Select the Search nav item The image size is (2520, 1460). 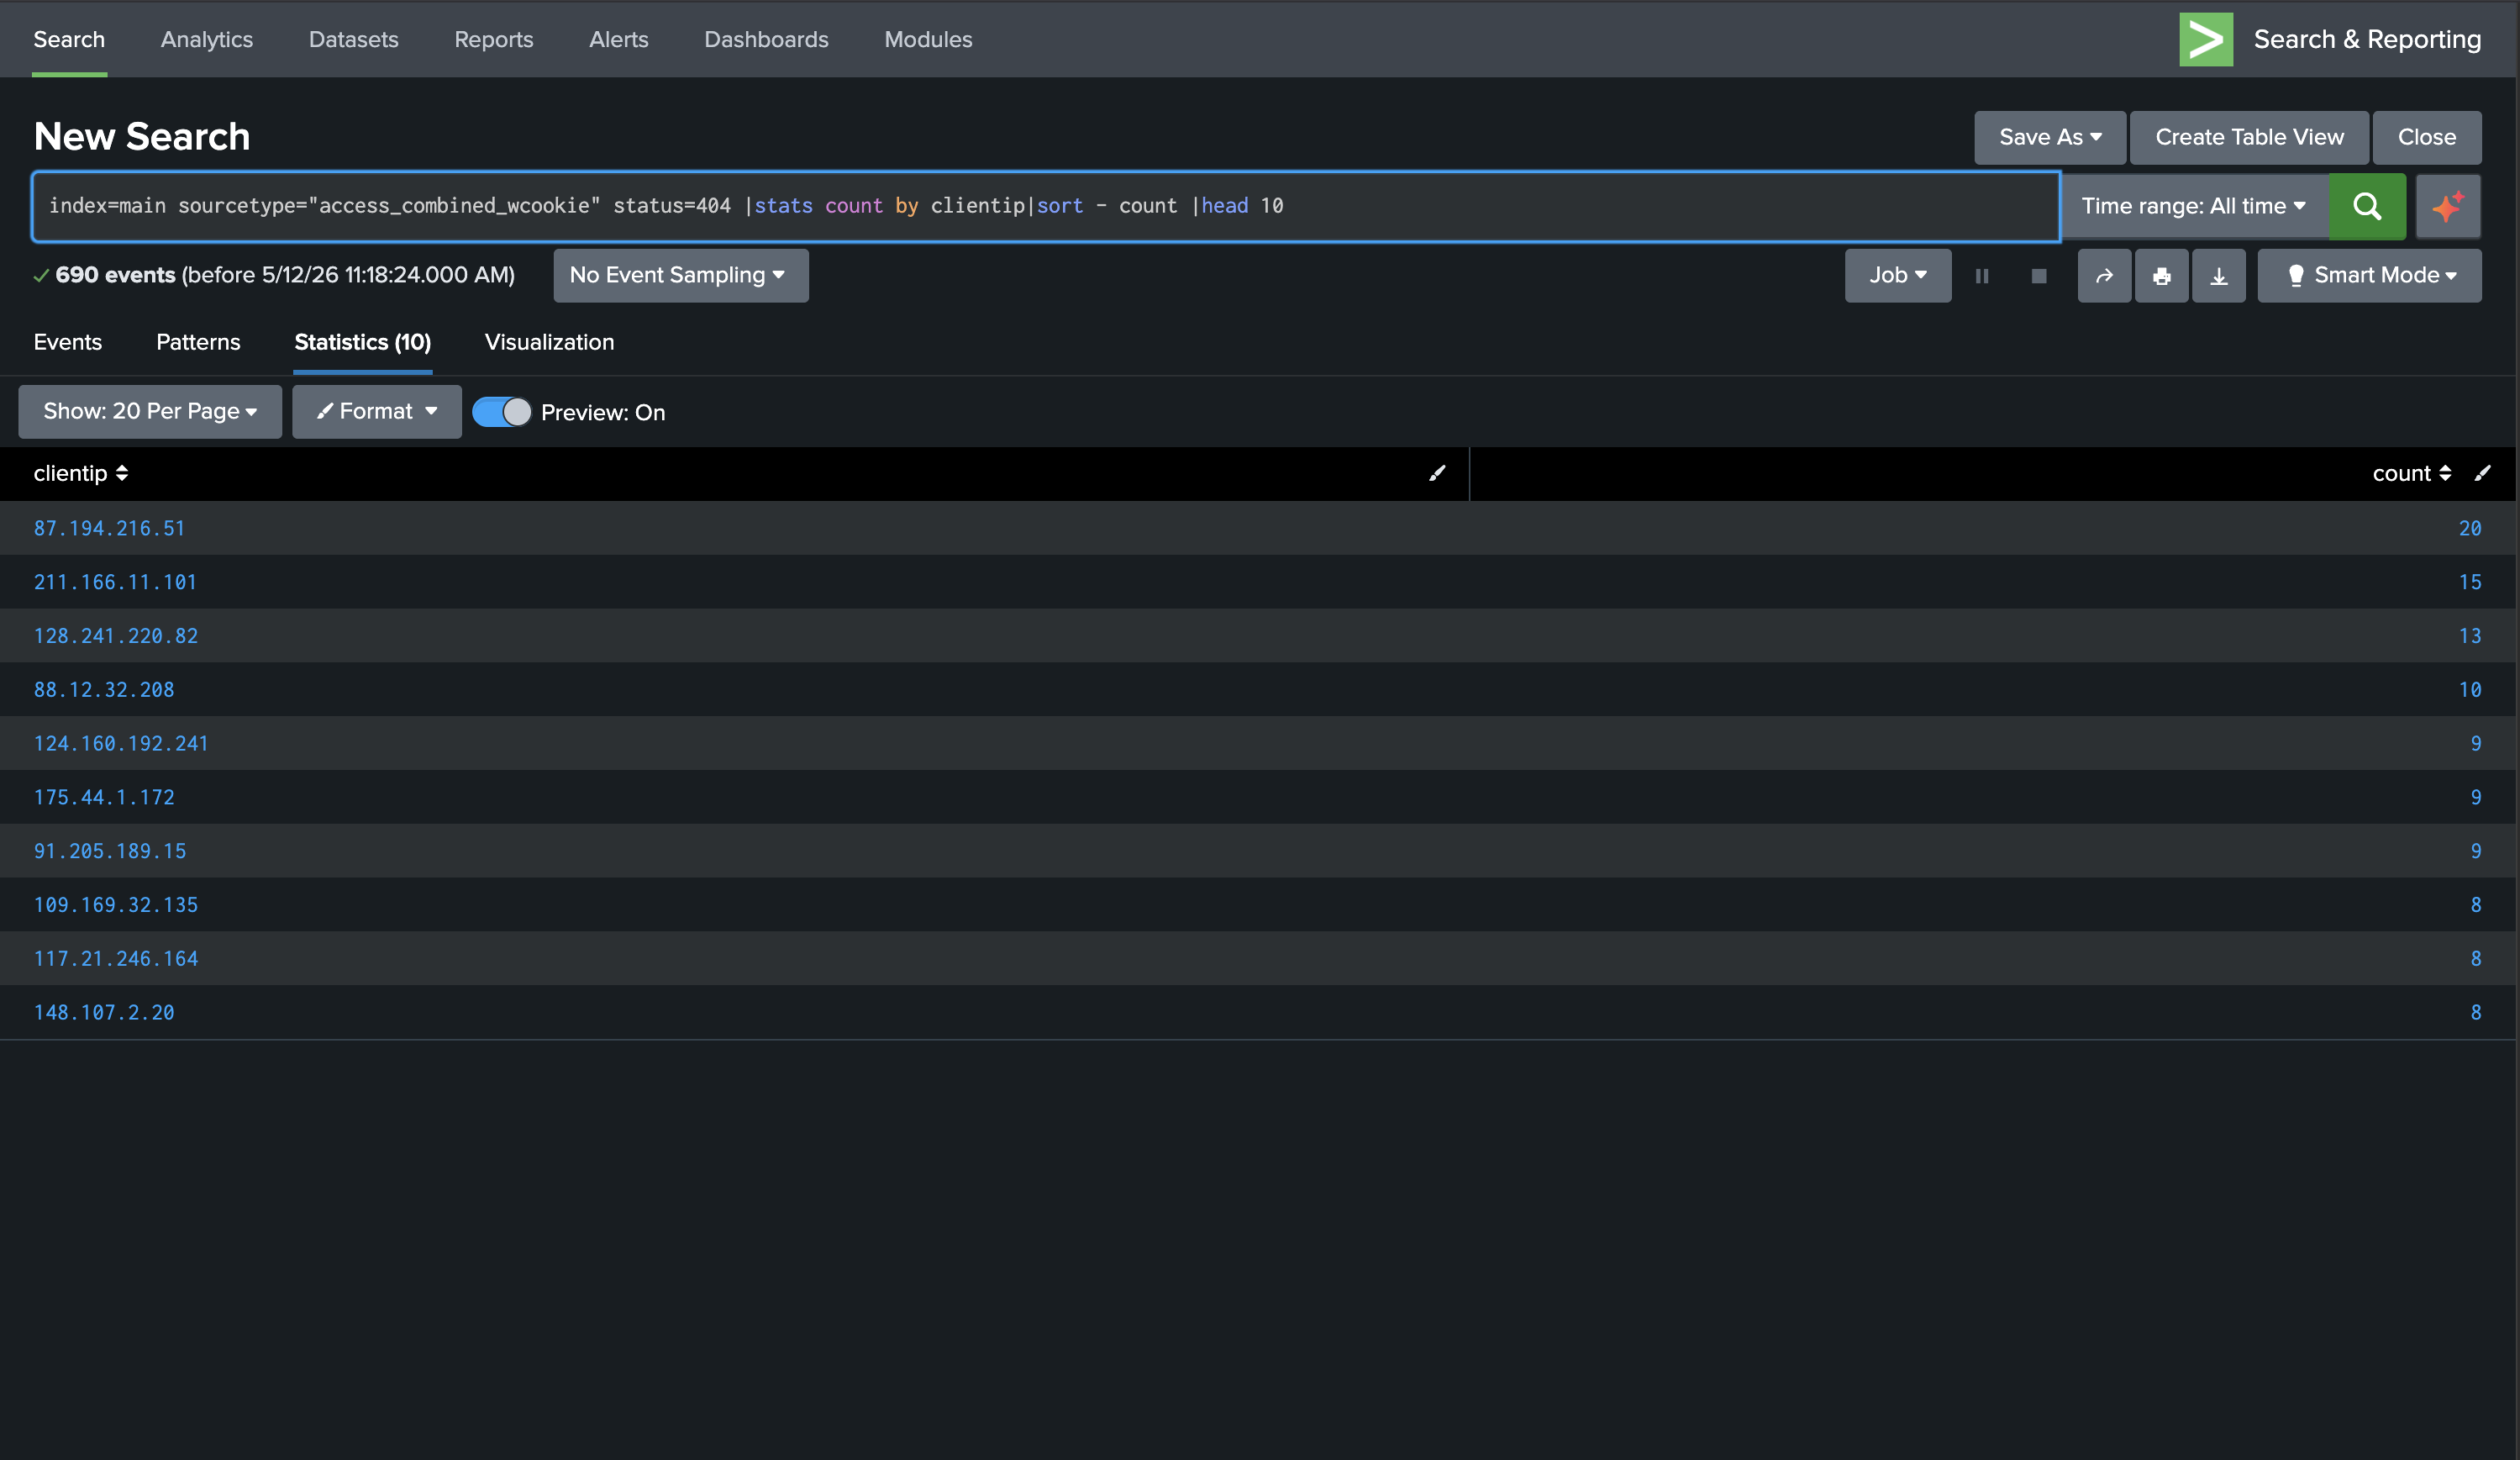(69, 39)
